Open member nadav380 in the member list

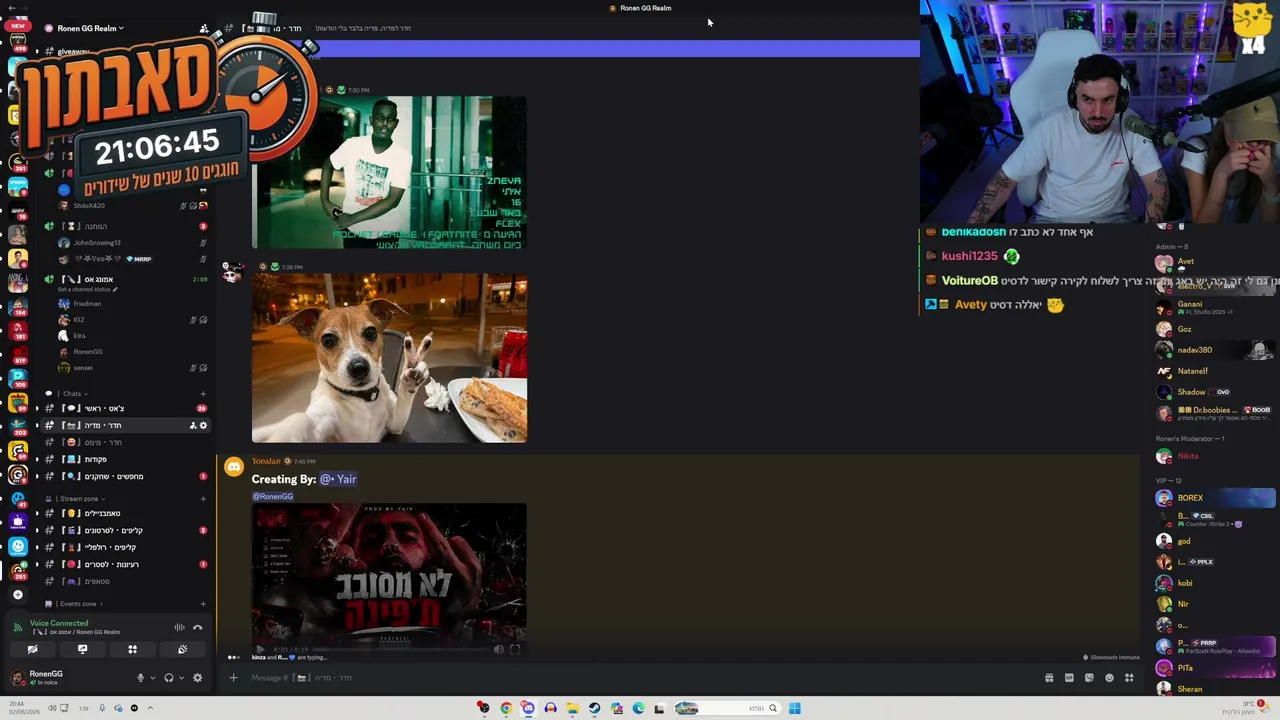coord(1216,350)
